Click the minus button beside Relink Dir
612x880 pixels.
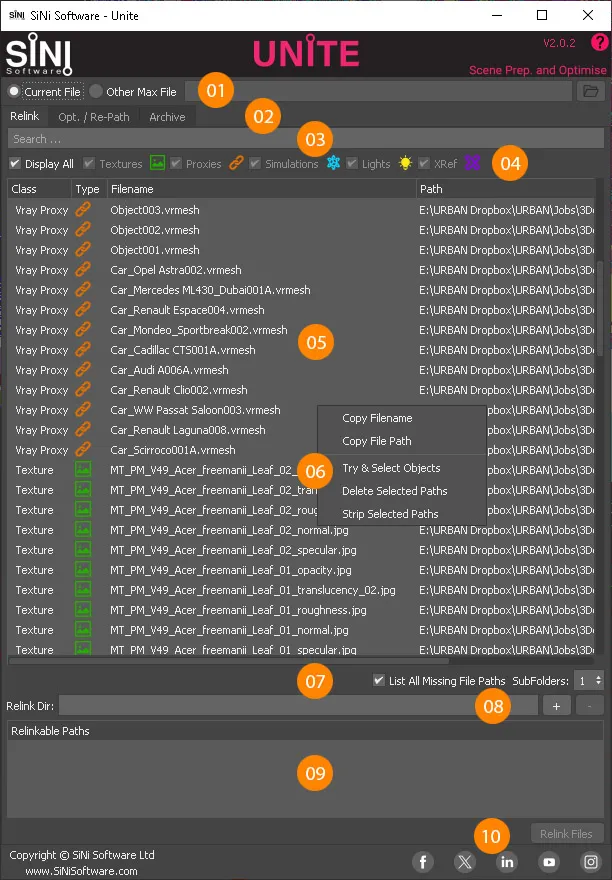coord(590,705)
